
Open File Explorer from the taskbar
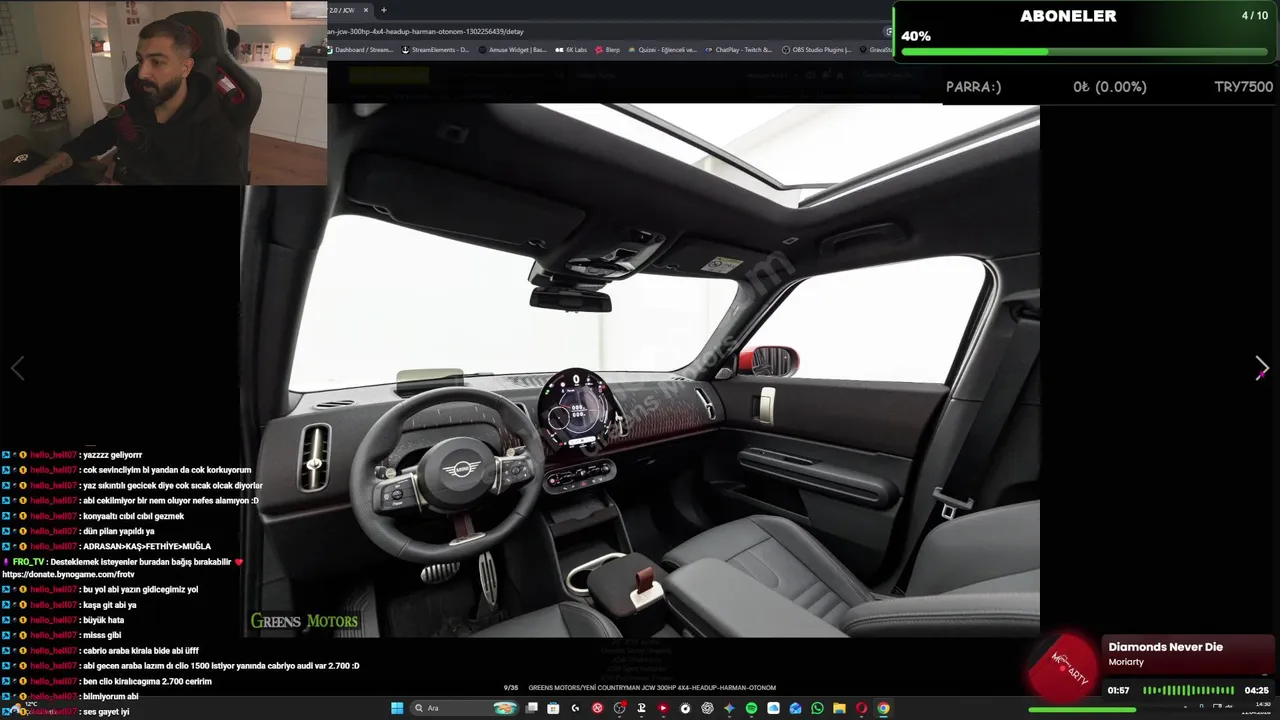(x=839, y=708)
